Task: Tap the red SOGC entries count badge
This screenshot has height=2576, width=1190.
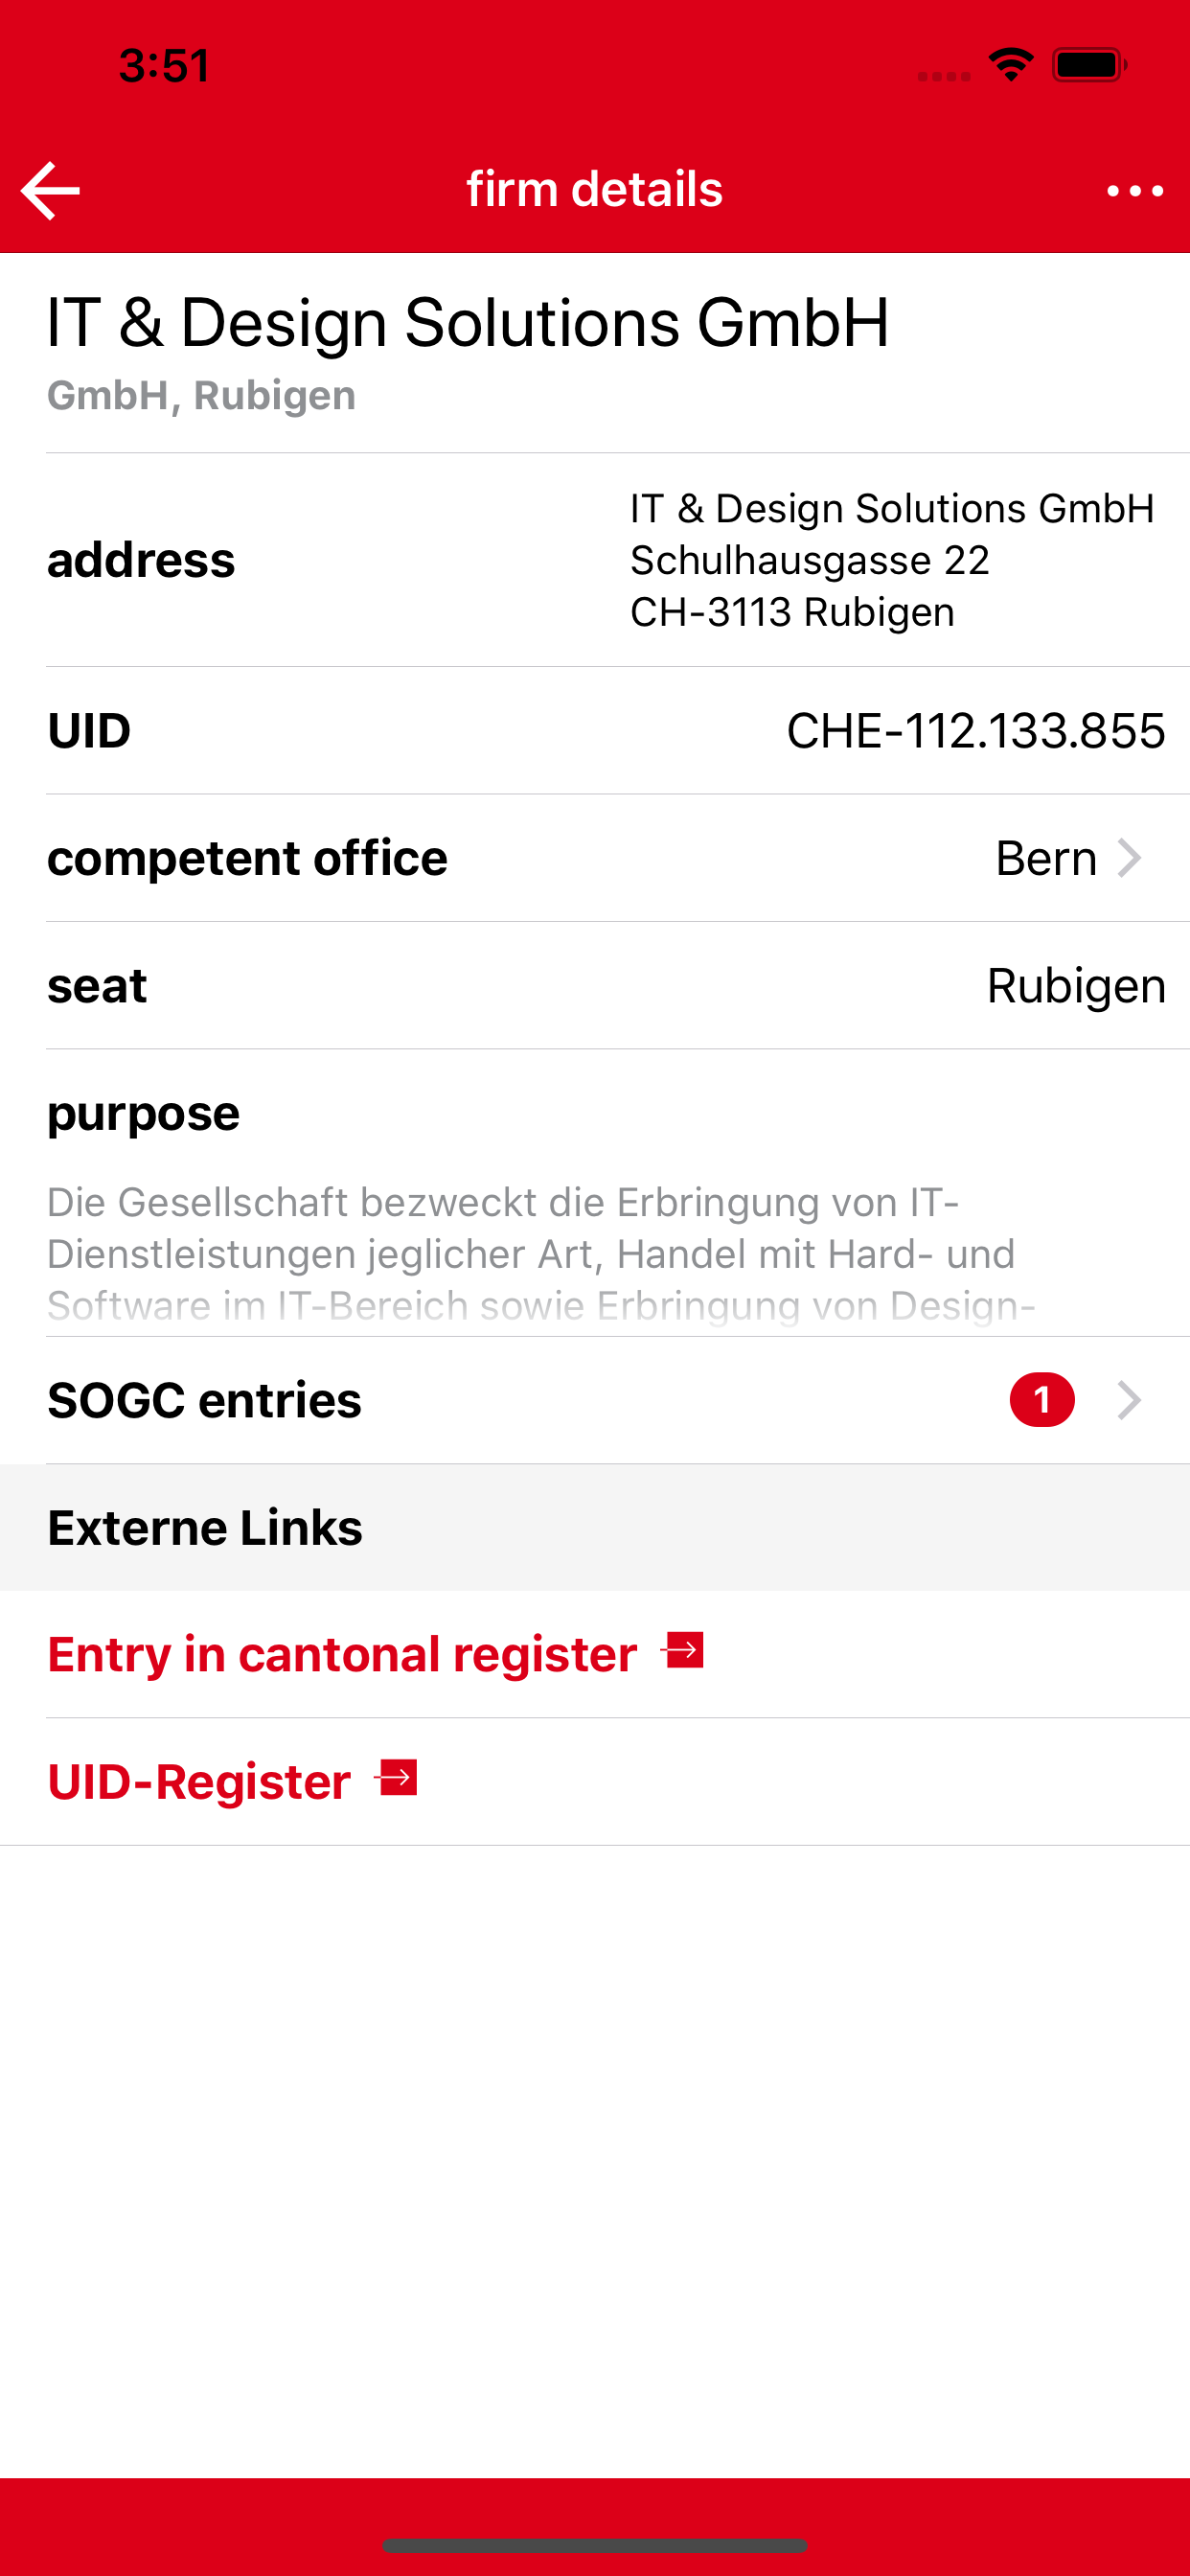Action: pyautogui.click(x=1042, y=1400)
